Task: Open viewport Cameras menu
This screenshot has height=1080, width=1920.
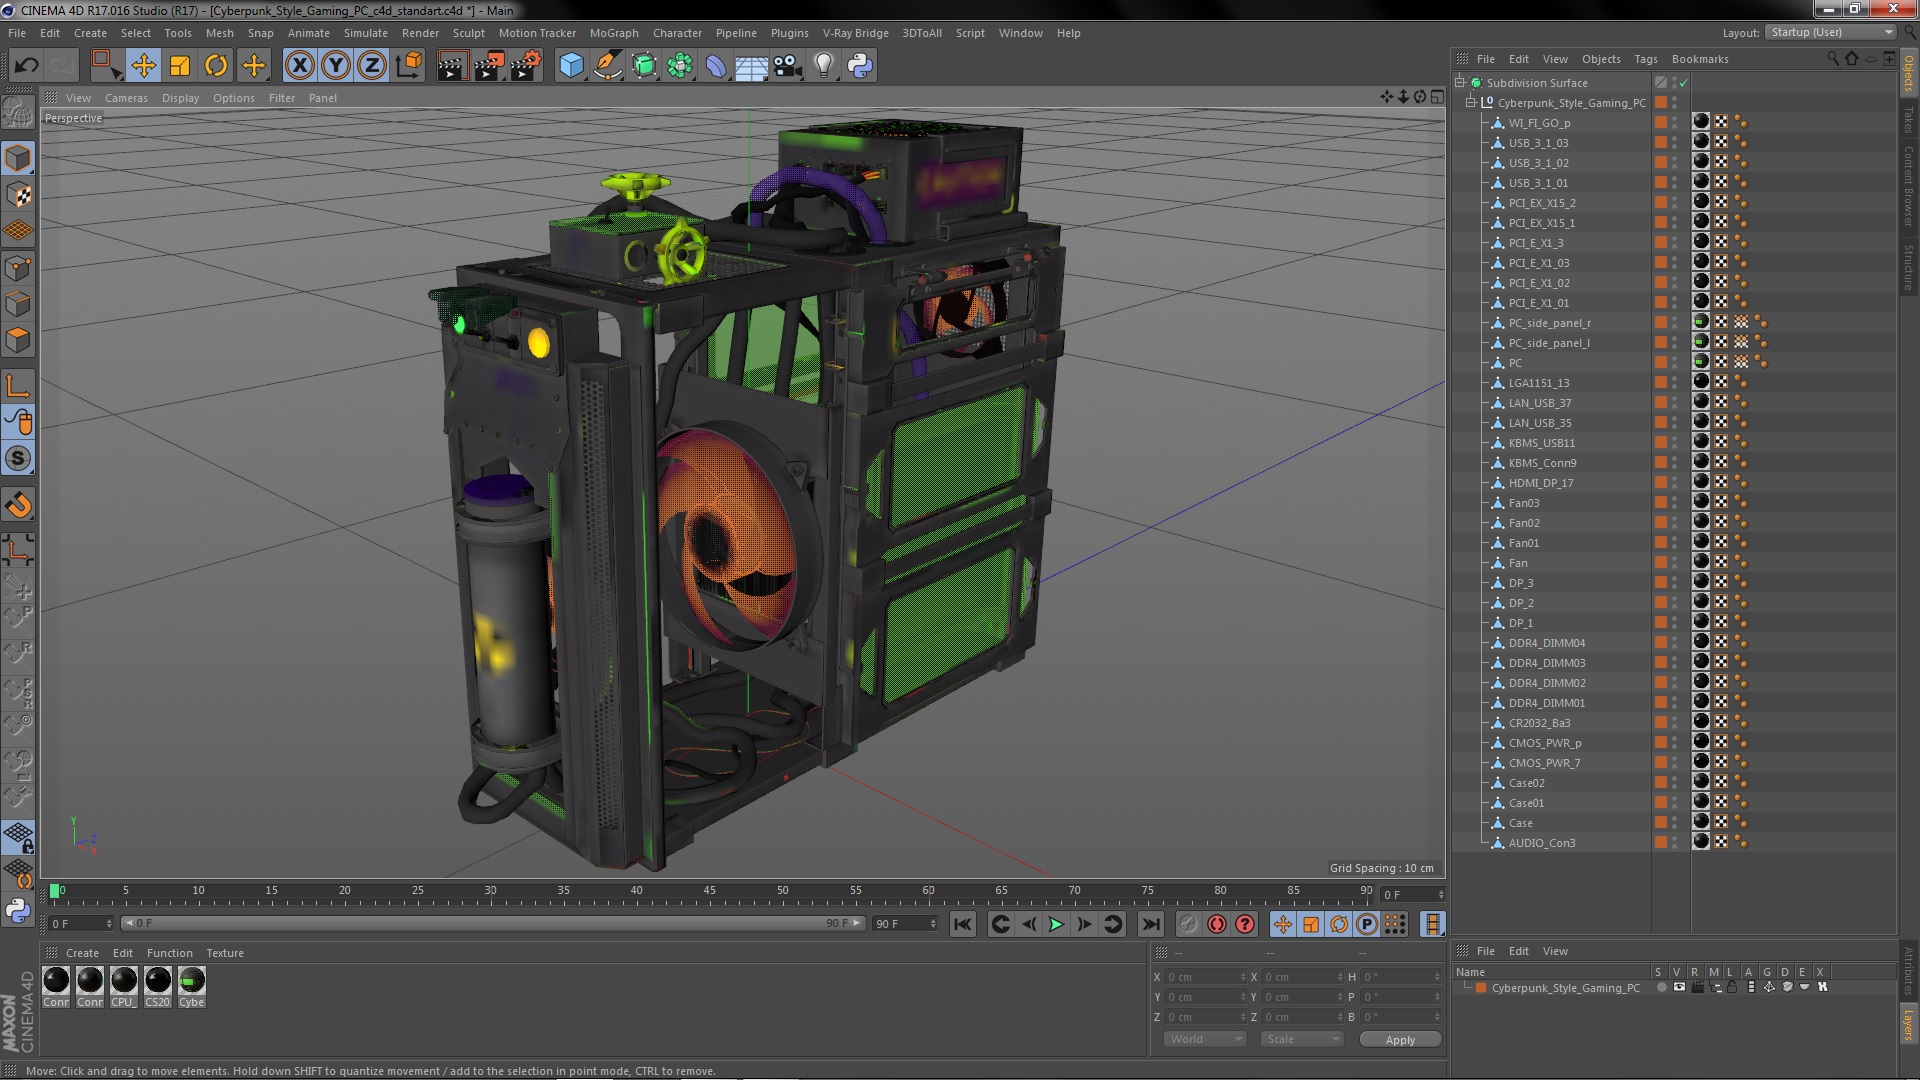Action: click(x=126, y=98)
